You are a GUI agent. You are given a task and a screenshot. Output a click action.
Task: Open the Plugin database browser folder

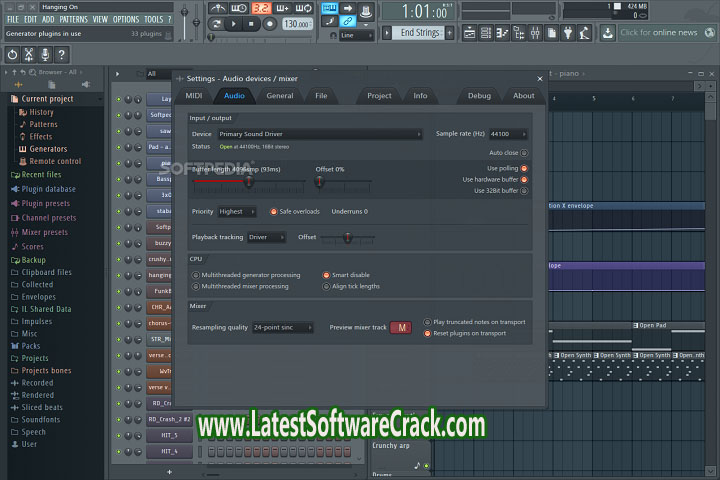[x=48, y=189]
